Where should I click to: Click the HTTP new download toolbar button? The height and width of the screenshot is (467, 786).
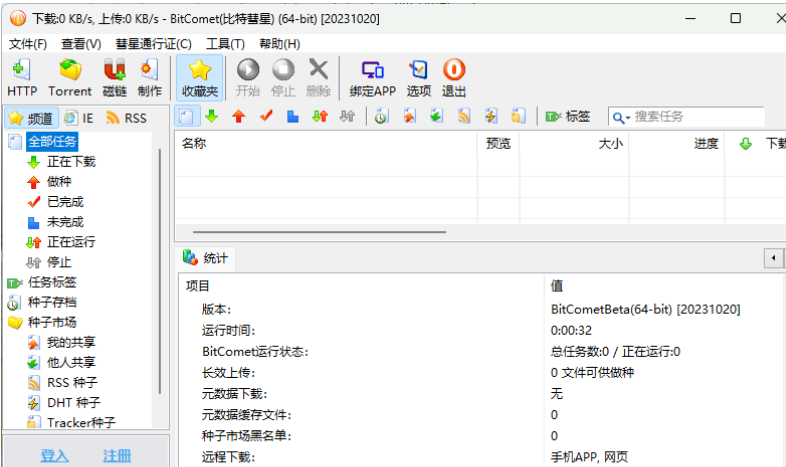point(22,77)
